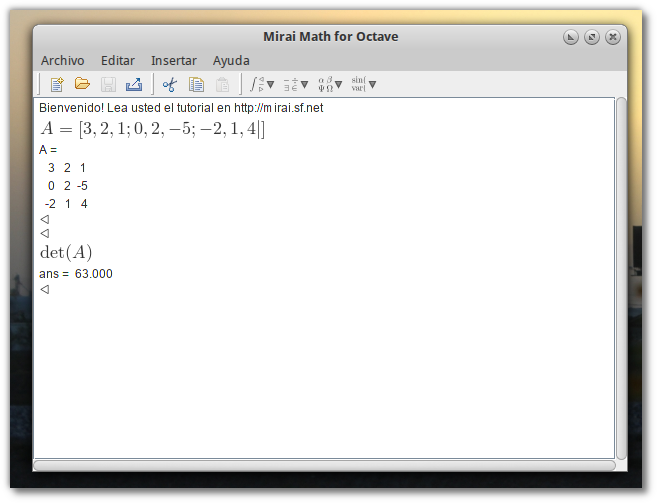Open the sin/var functions dropdown
The height and width of the screenshot is (504, 658).
click(364, 85)
